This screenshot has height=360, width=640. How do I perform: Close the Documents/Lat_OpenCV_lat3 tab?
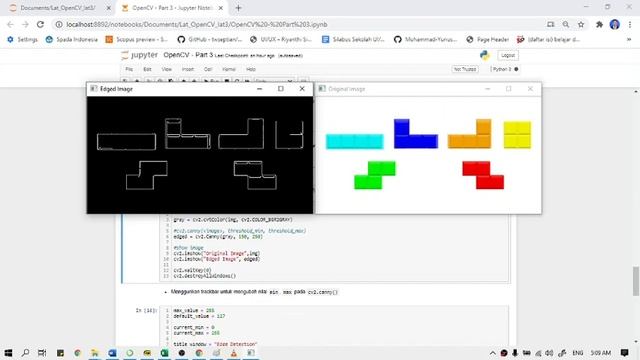tap(109, 8)
